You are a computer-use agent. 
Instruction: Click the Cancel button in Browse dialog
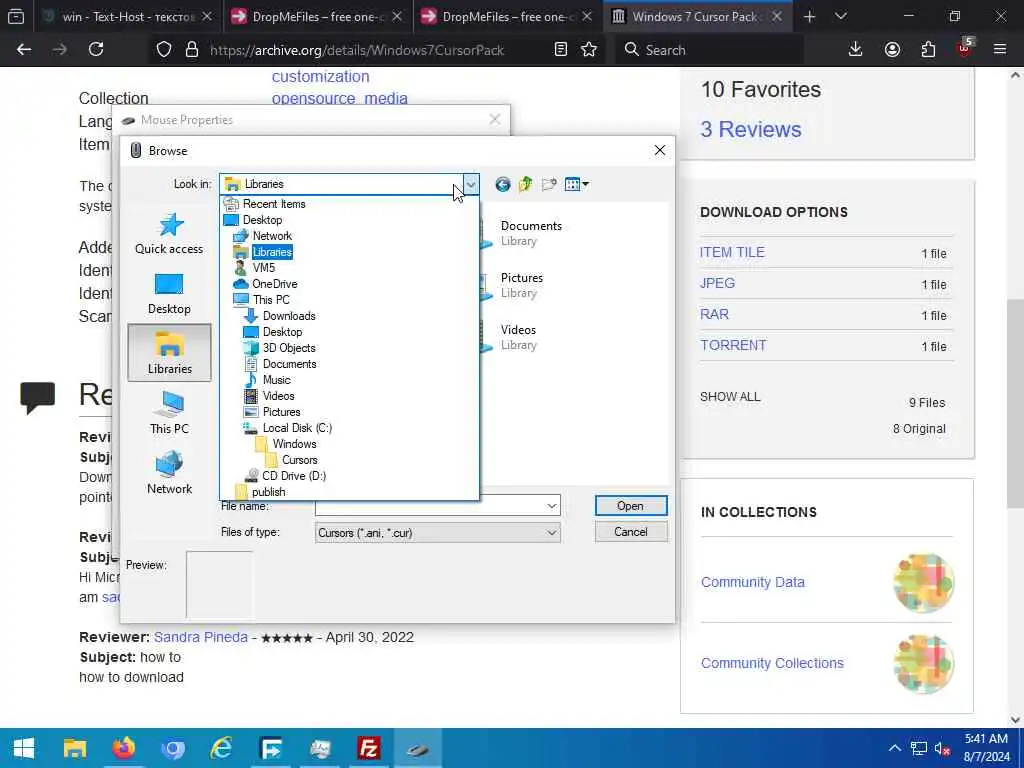[x=631, y=532]
